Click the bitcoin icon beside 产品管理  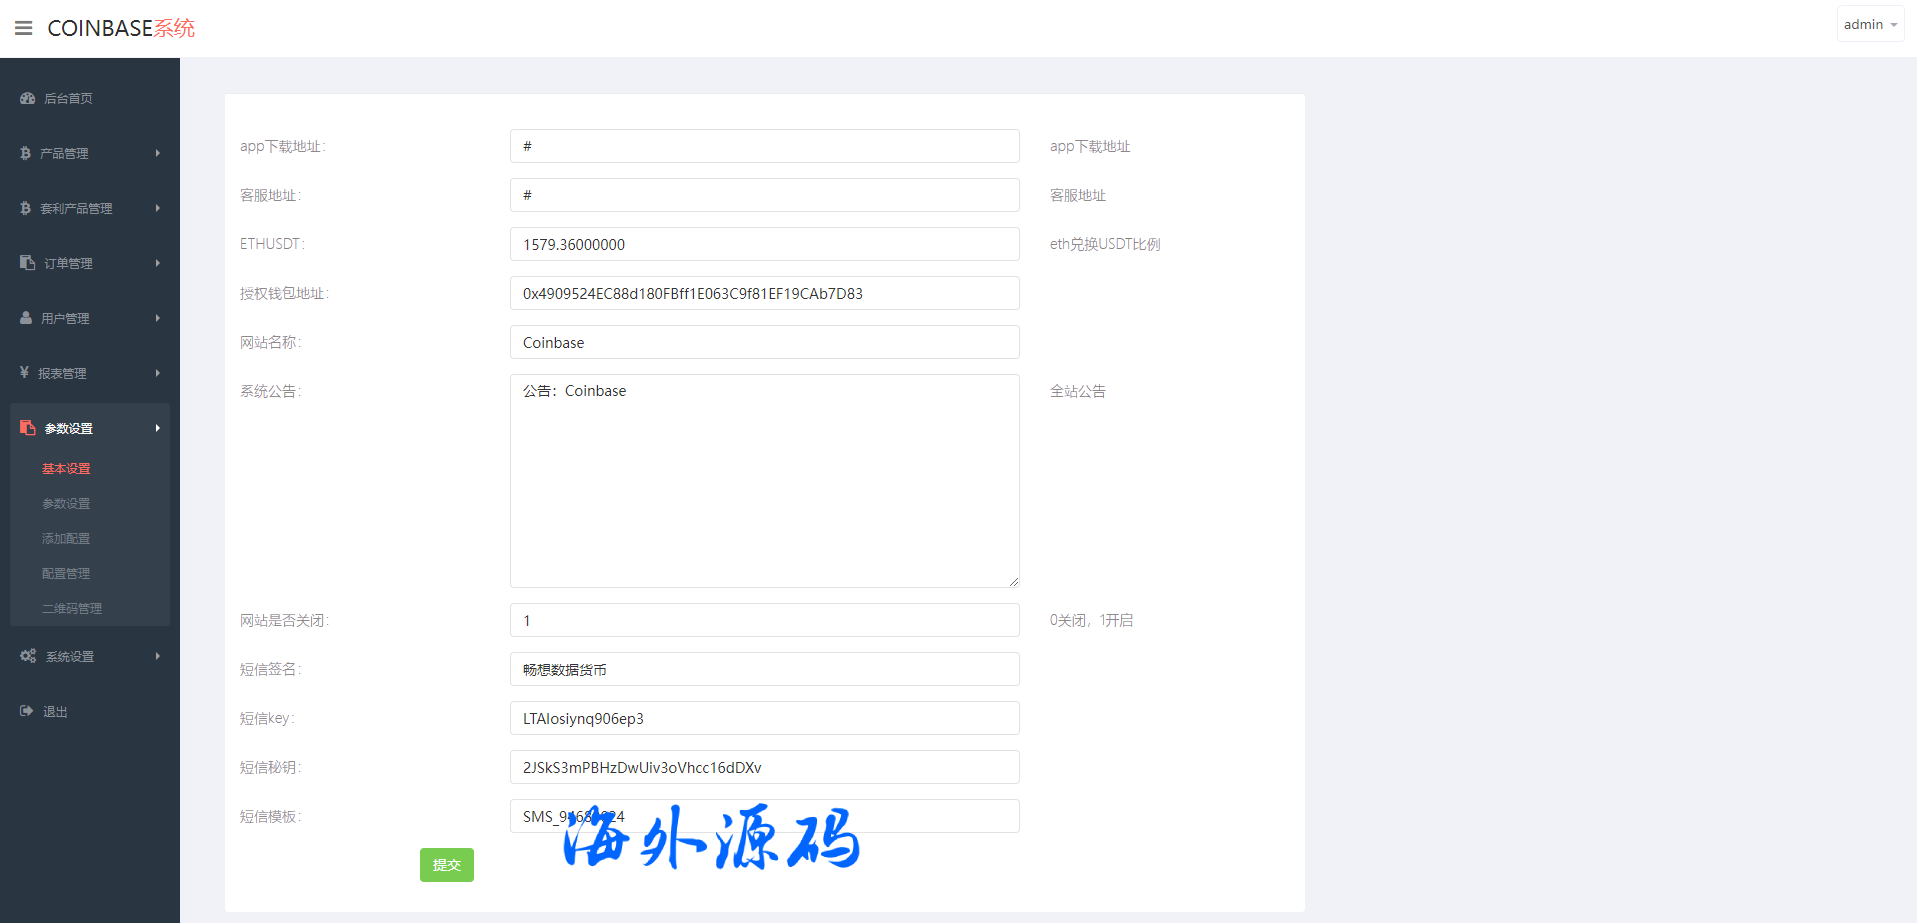click(x=25, y=153)
